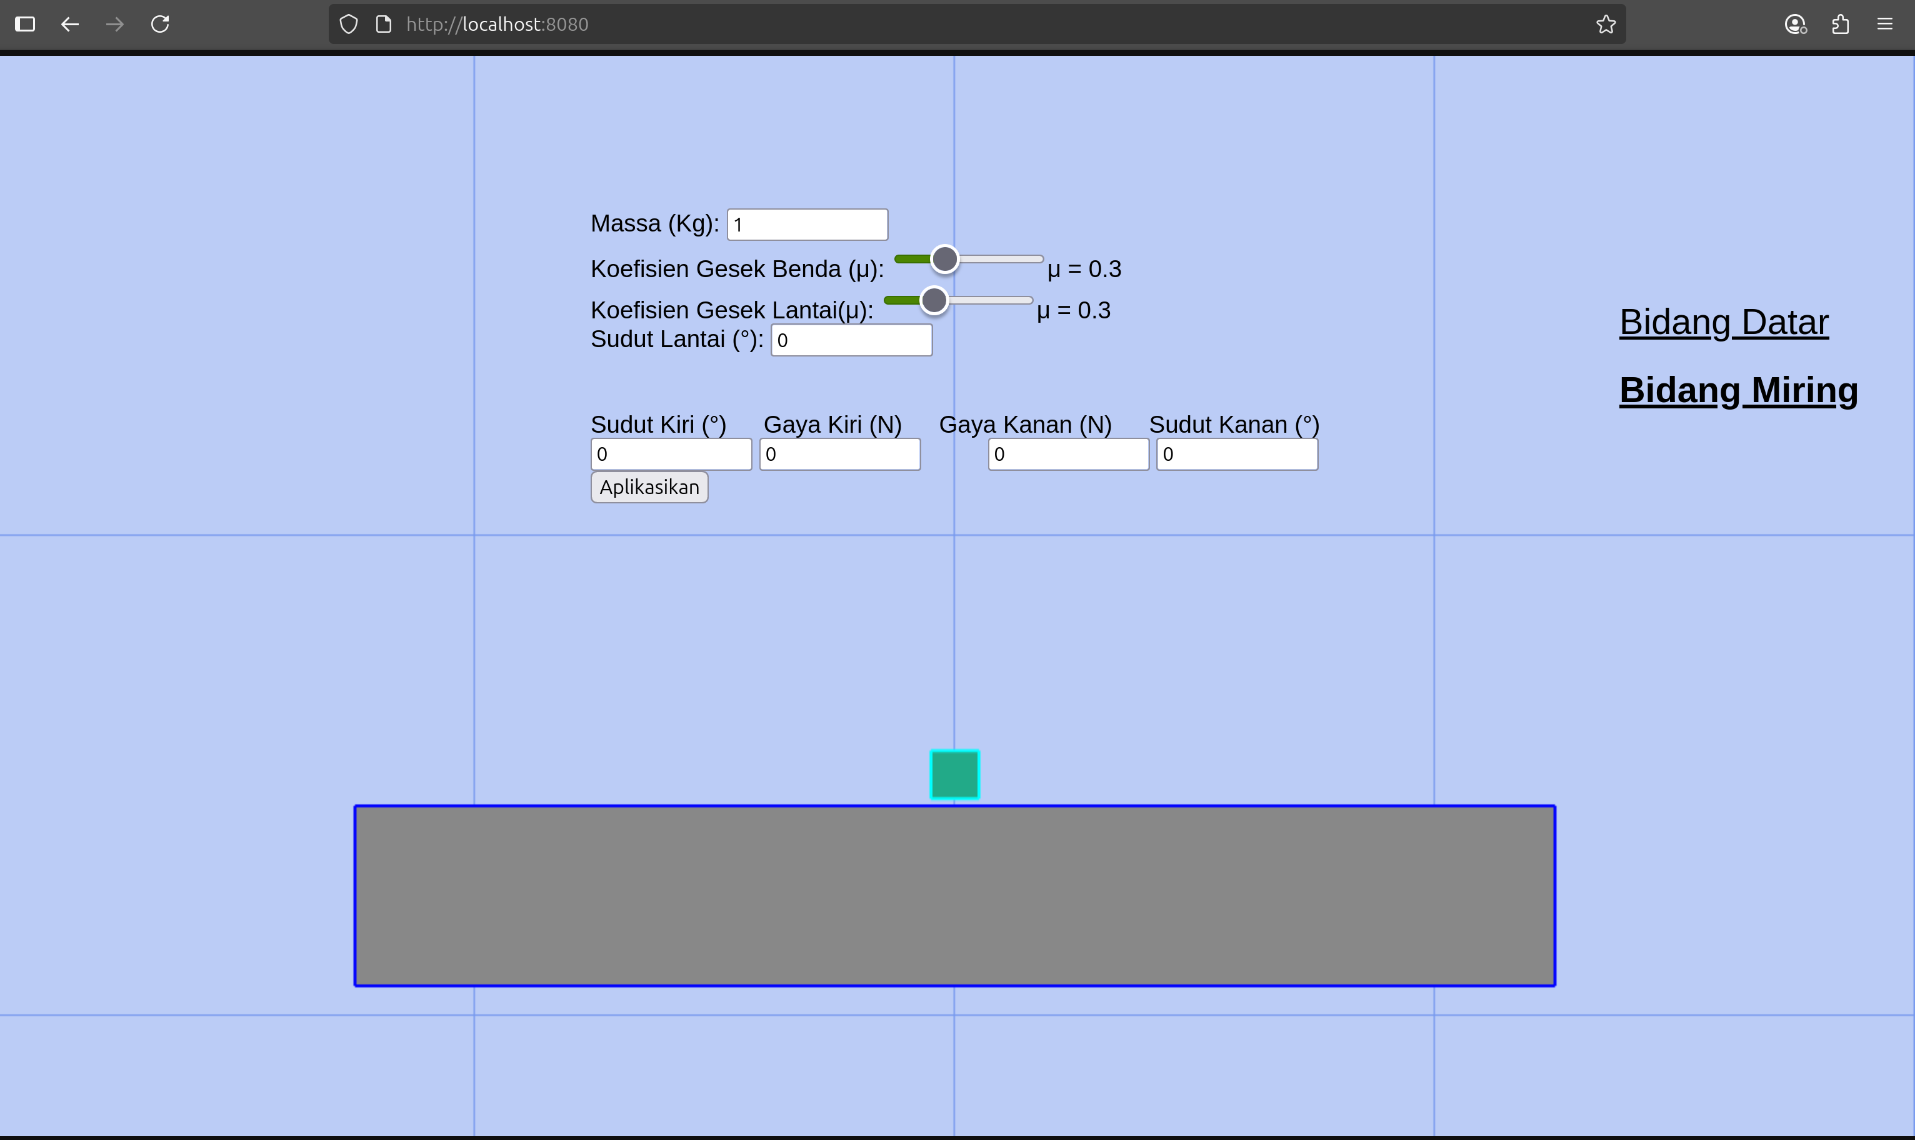Click the Koefisien Gesek Lantai slider handle
Image resolution: width=1915 pixels, height=1140 pixels.
click(934, 300)
